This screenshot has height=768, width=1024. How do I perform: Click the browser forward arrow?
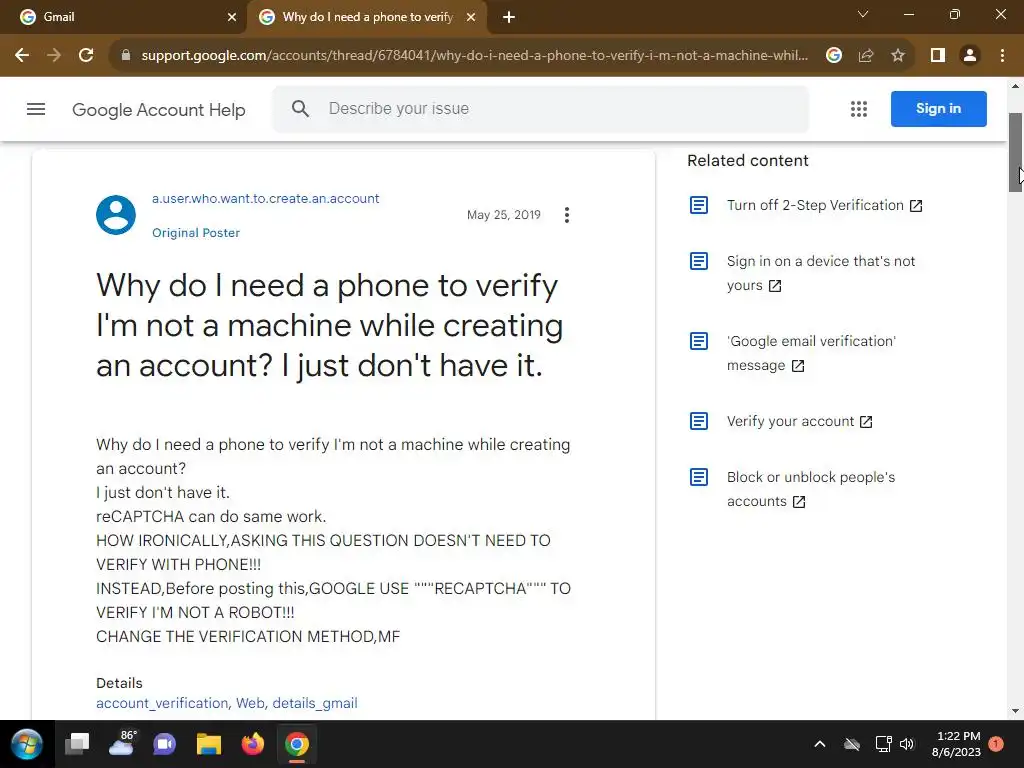[x=54, y=56]
